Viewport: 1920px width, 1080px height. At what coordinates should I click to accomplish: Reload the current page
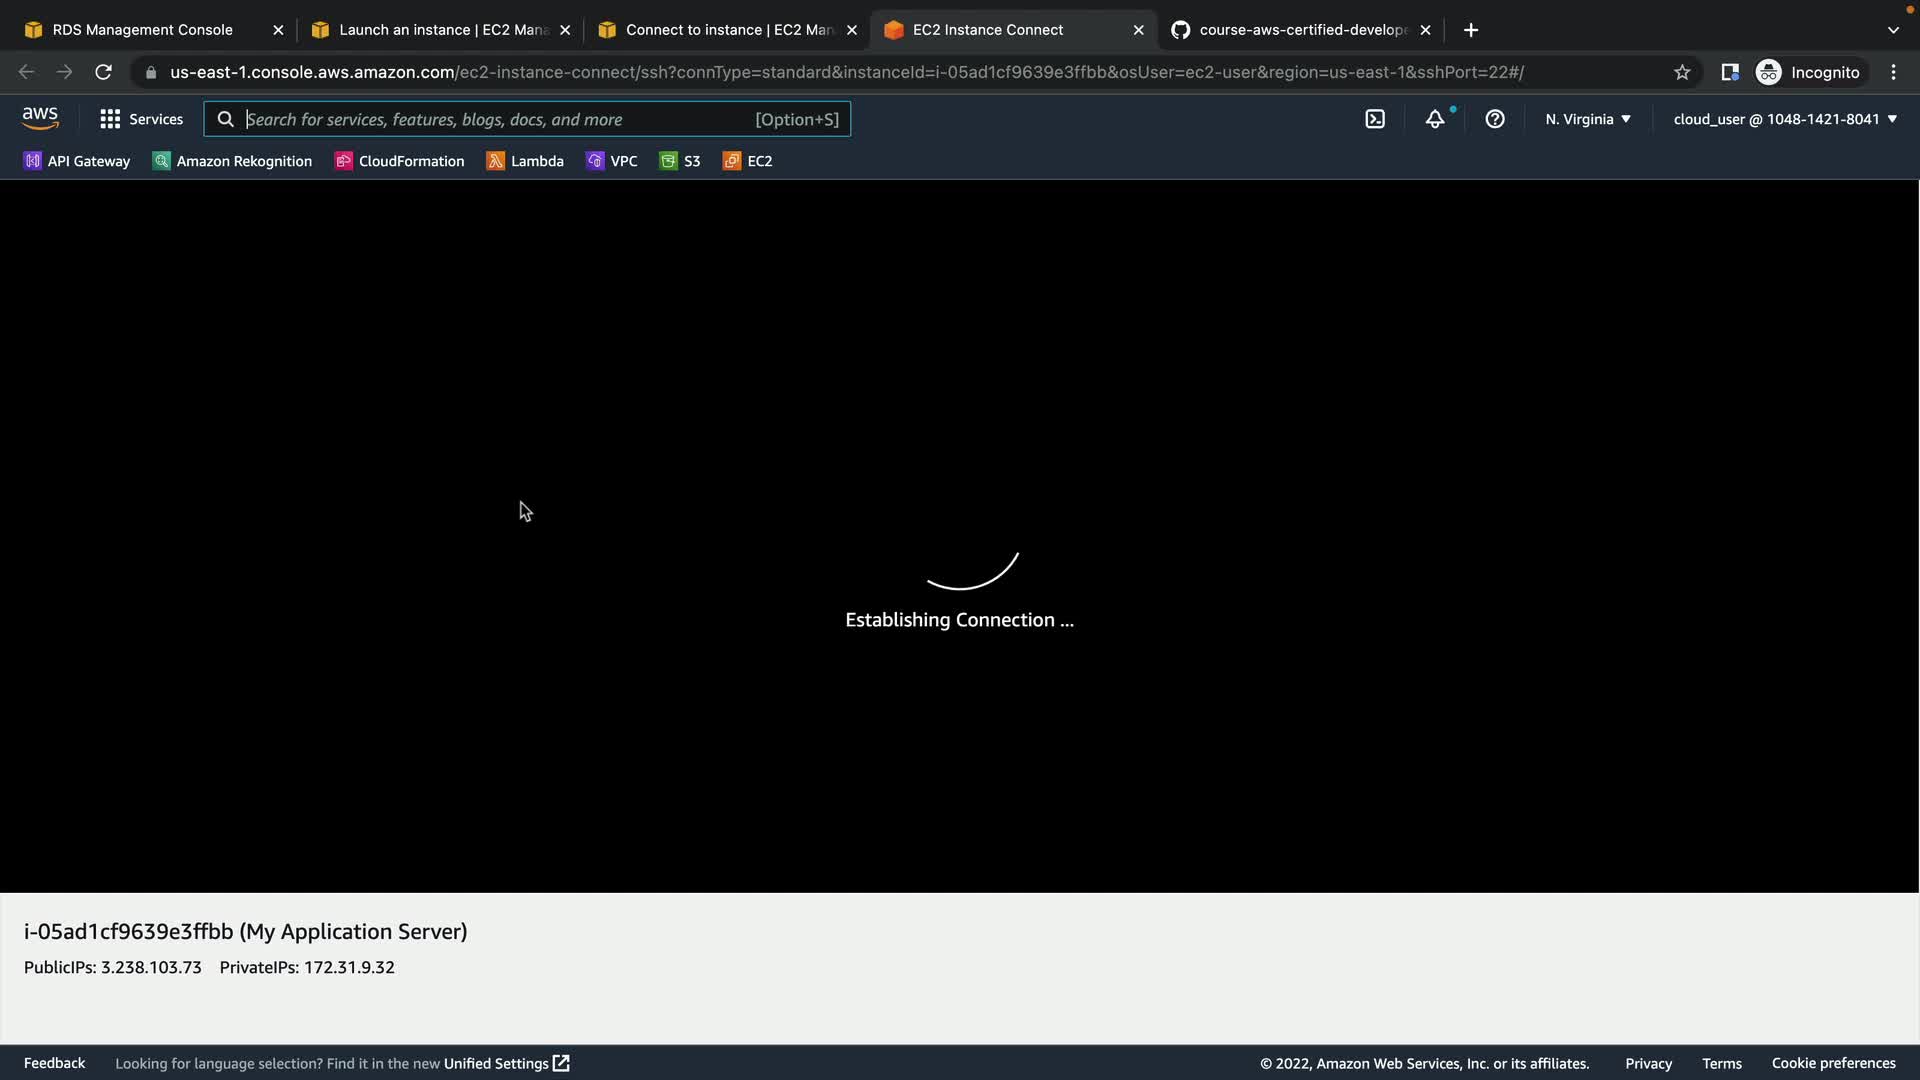(103, 72)
